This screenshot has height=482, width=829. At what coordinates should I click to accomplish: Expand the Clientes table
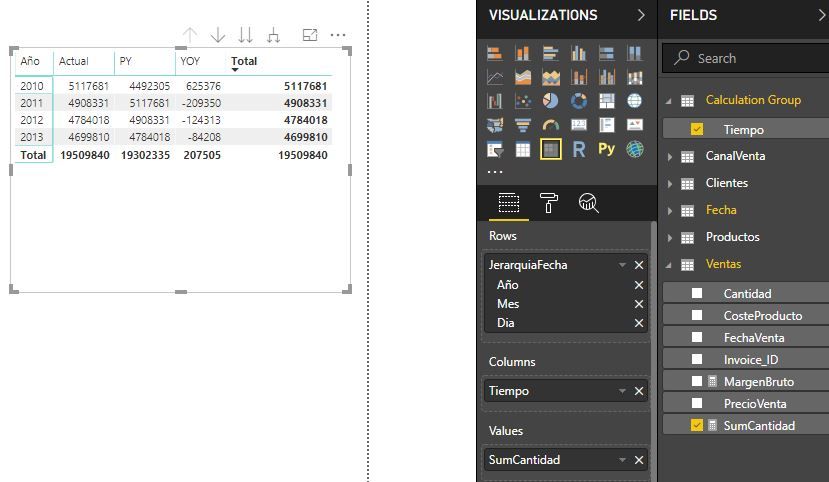point(669,183)
